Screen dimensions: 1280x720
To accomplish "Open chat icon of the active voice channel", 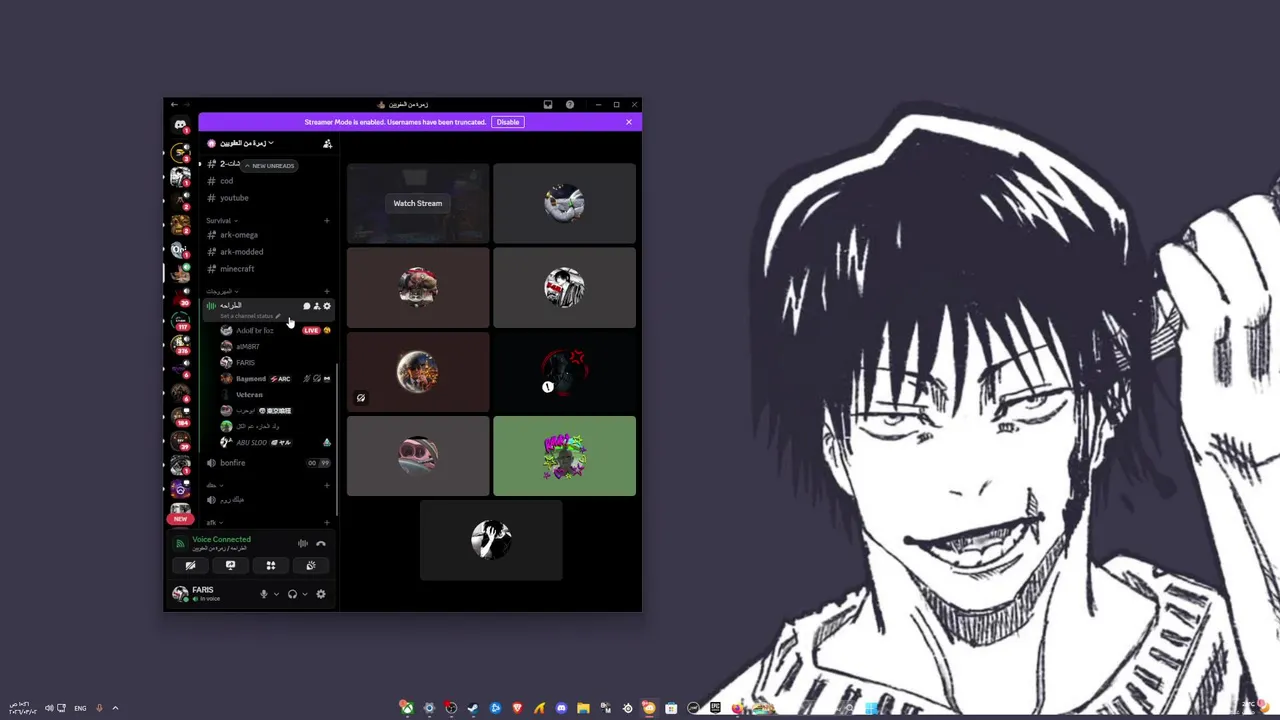I will click(x=307, y=306).
